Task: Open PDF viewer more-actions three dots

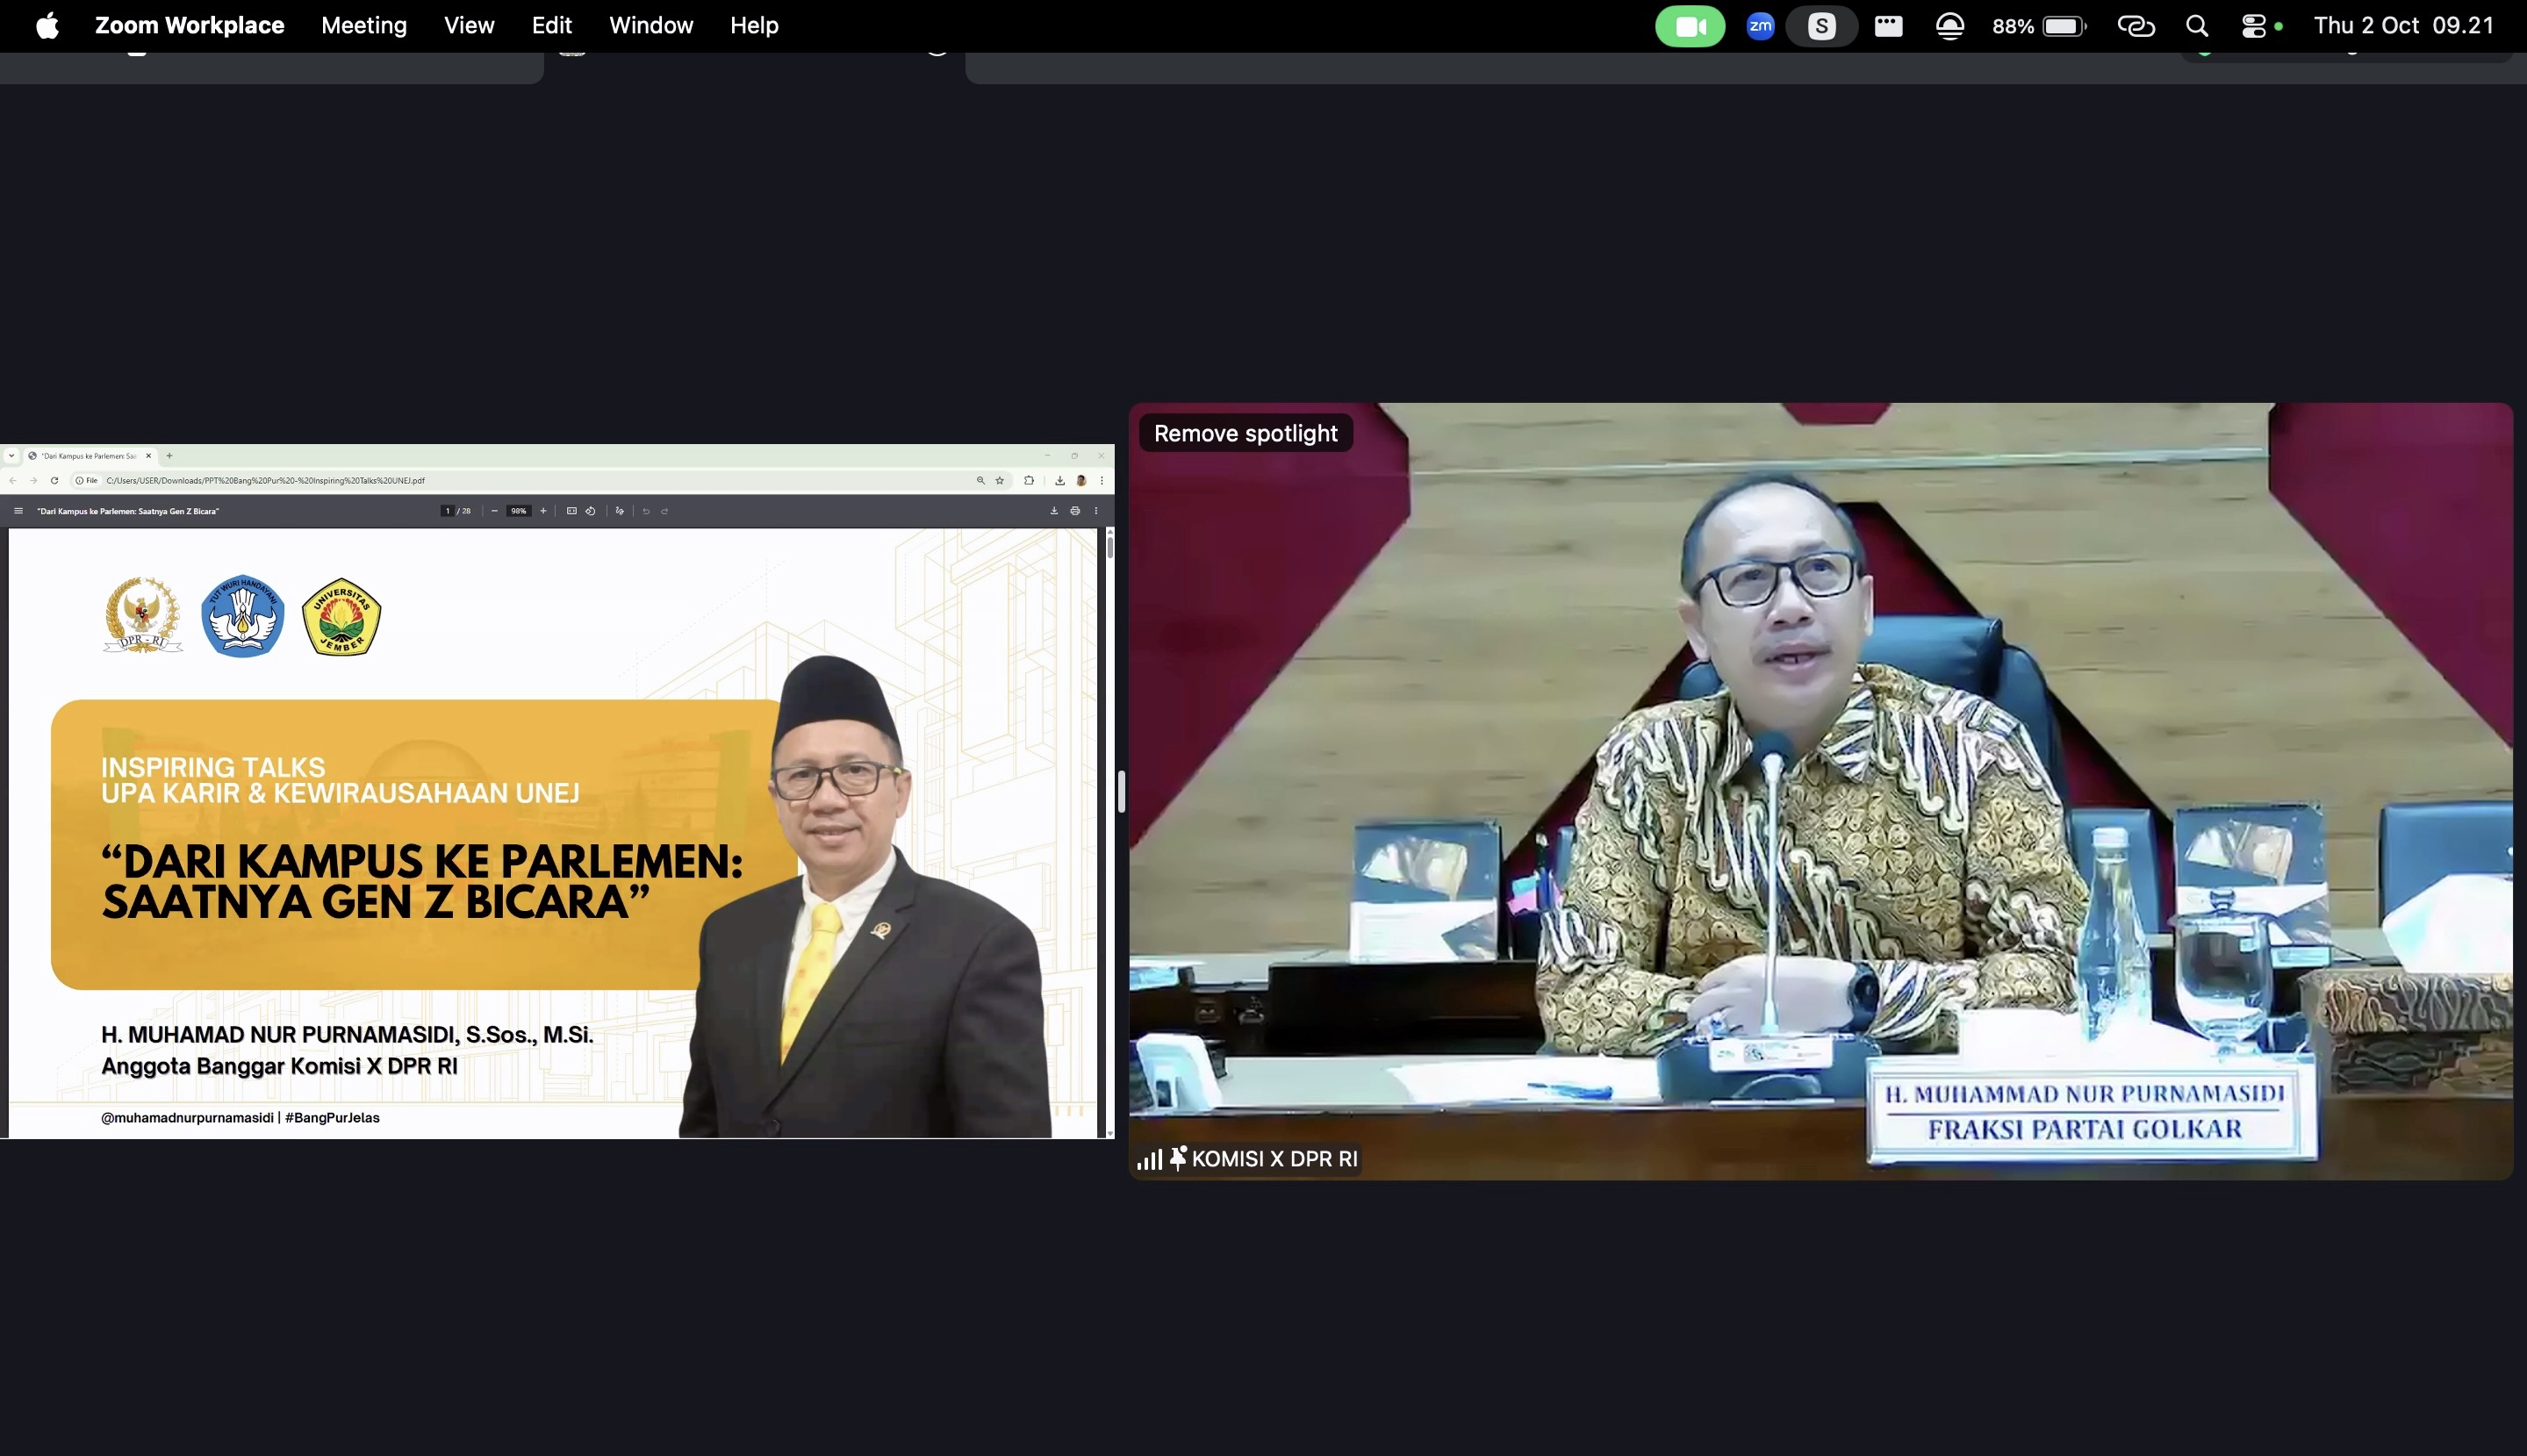Action: 1096,511
